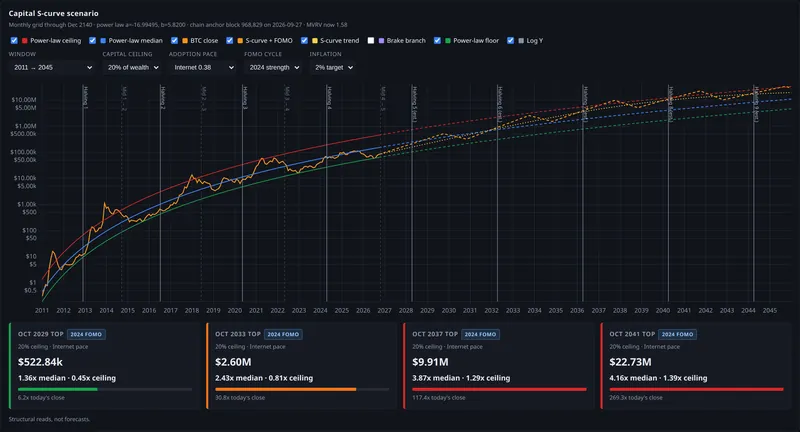Click the OCT 2037 TOP card heading
This screenshot has width=800, height=432.
(435, 334)
